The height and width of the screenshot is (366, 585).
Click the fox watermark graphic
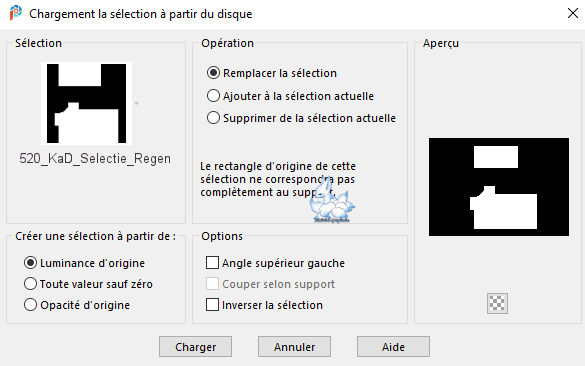332,201
